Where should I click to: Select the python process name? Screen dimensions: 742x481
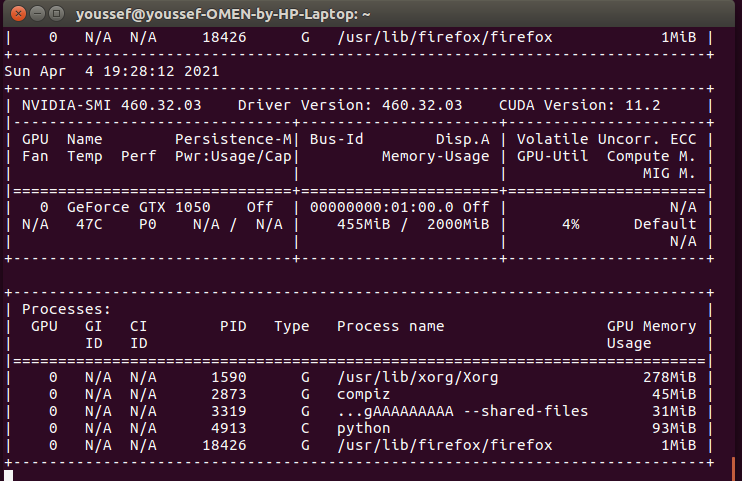point(364,428)
